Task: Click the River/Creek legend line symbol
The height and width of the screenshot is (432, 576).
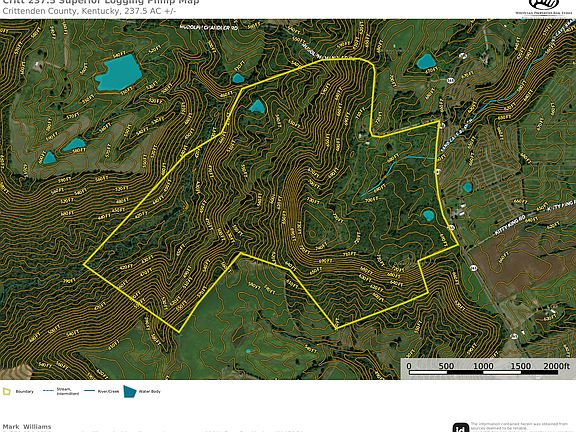Action: point(90,390)
